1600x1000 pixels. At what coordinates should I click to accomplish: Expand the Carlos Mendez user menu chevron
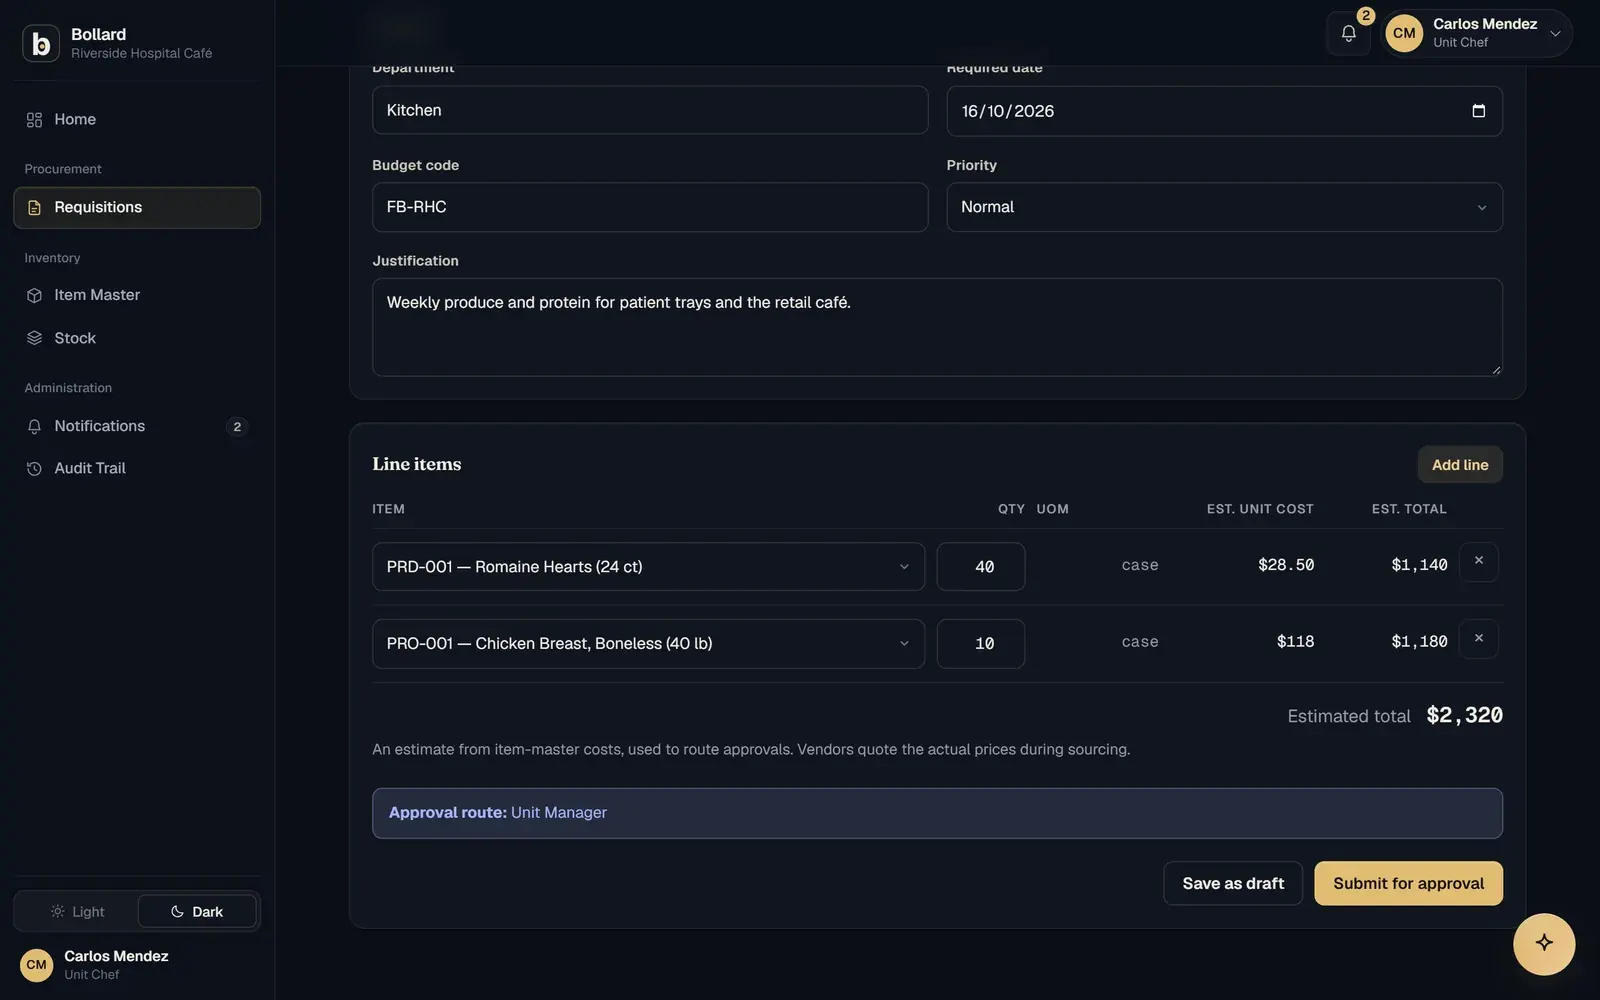click(x=1555, y=34)
